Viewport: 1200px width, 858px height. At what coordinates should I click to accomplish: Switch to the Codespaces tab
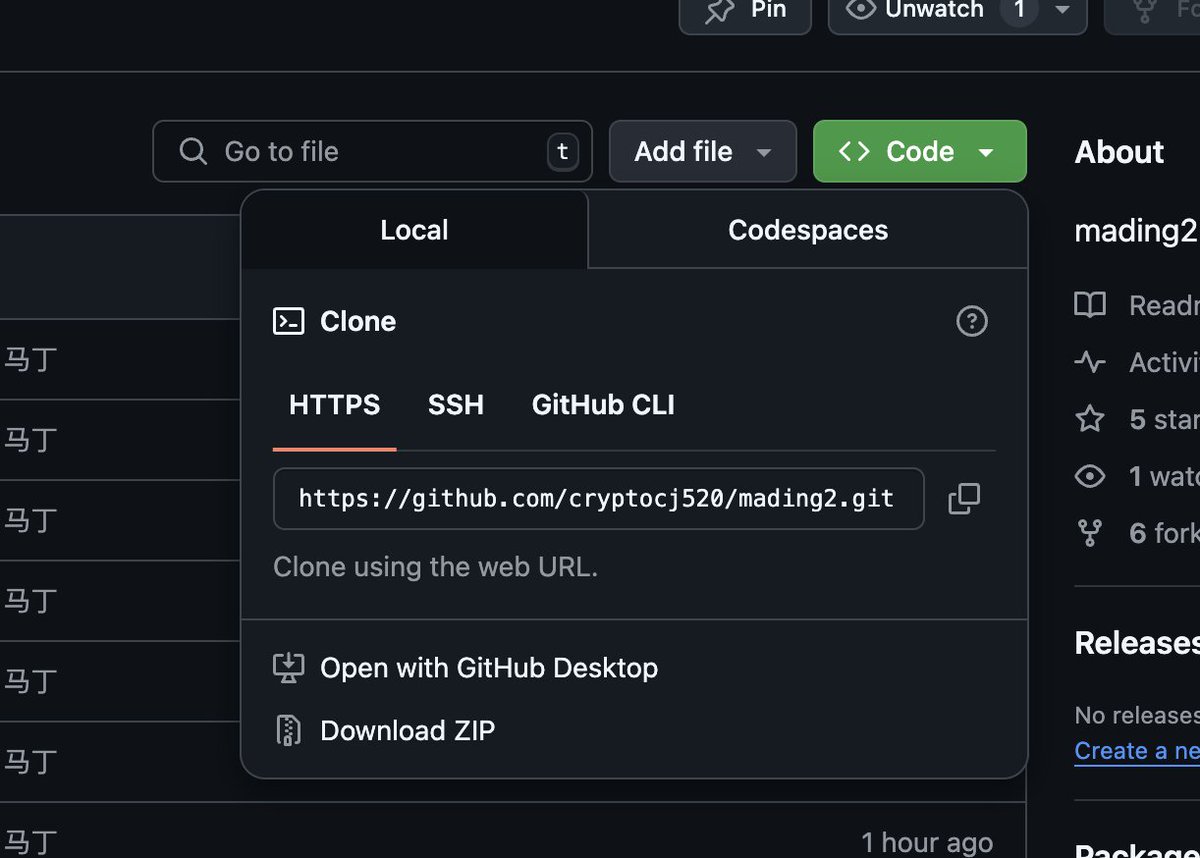point(808,230)
